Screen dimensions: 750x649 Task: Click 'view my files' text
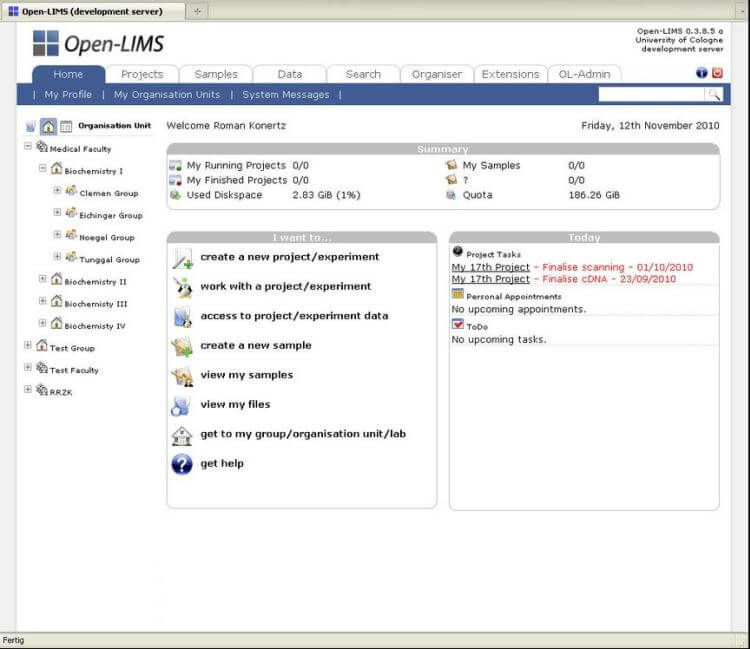point(235,405)
